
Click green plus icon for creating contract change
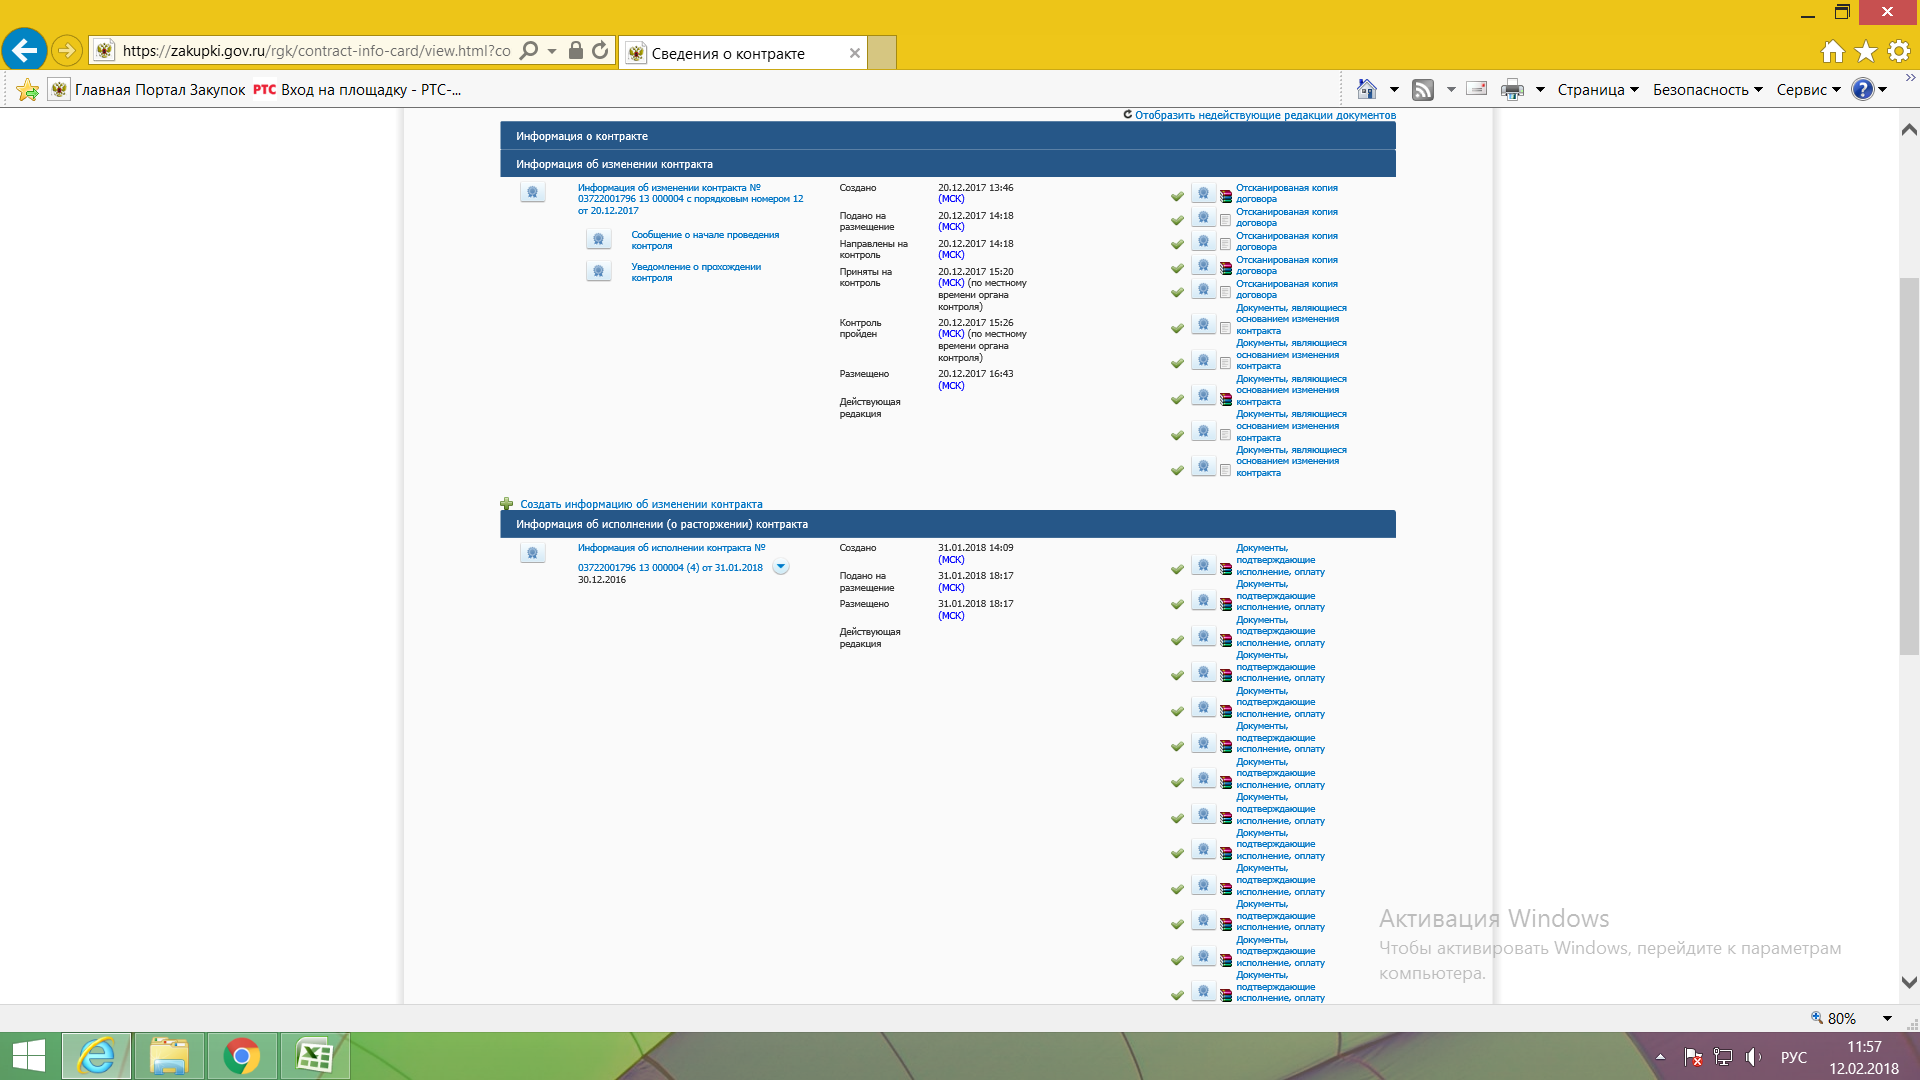[x=507, y=504]
